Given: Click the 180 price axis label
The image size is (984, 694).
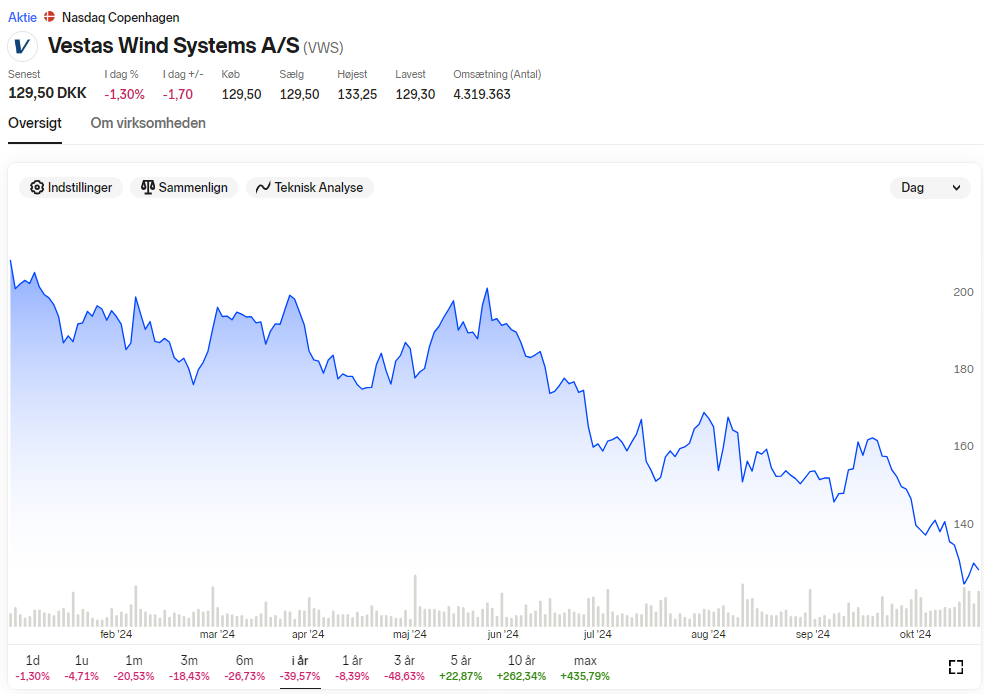Looking at the screenshot, I should click(963, 369).
